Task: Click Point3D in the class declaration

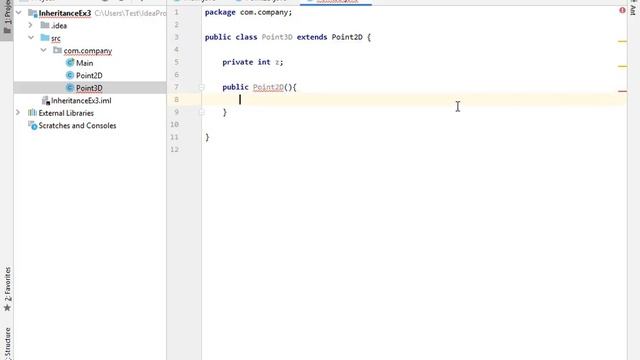Action: [x=277, y=37]
